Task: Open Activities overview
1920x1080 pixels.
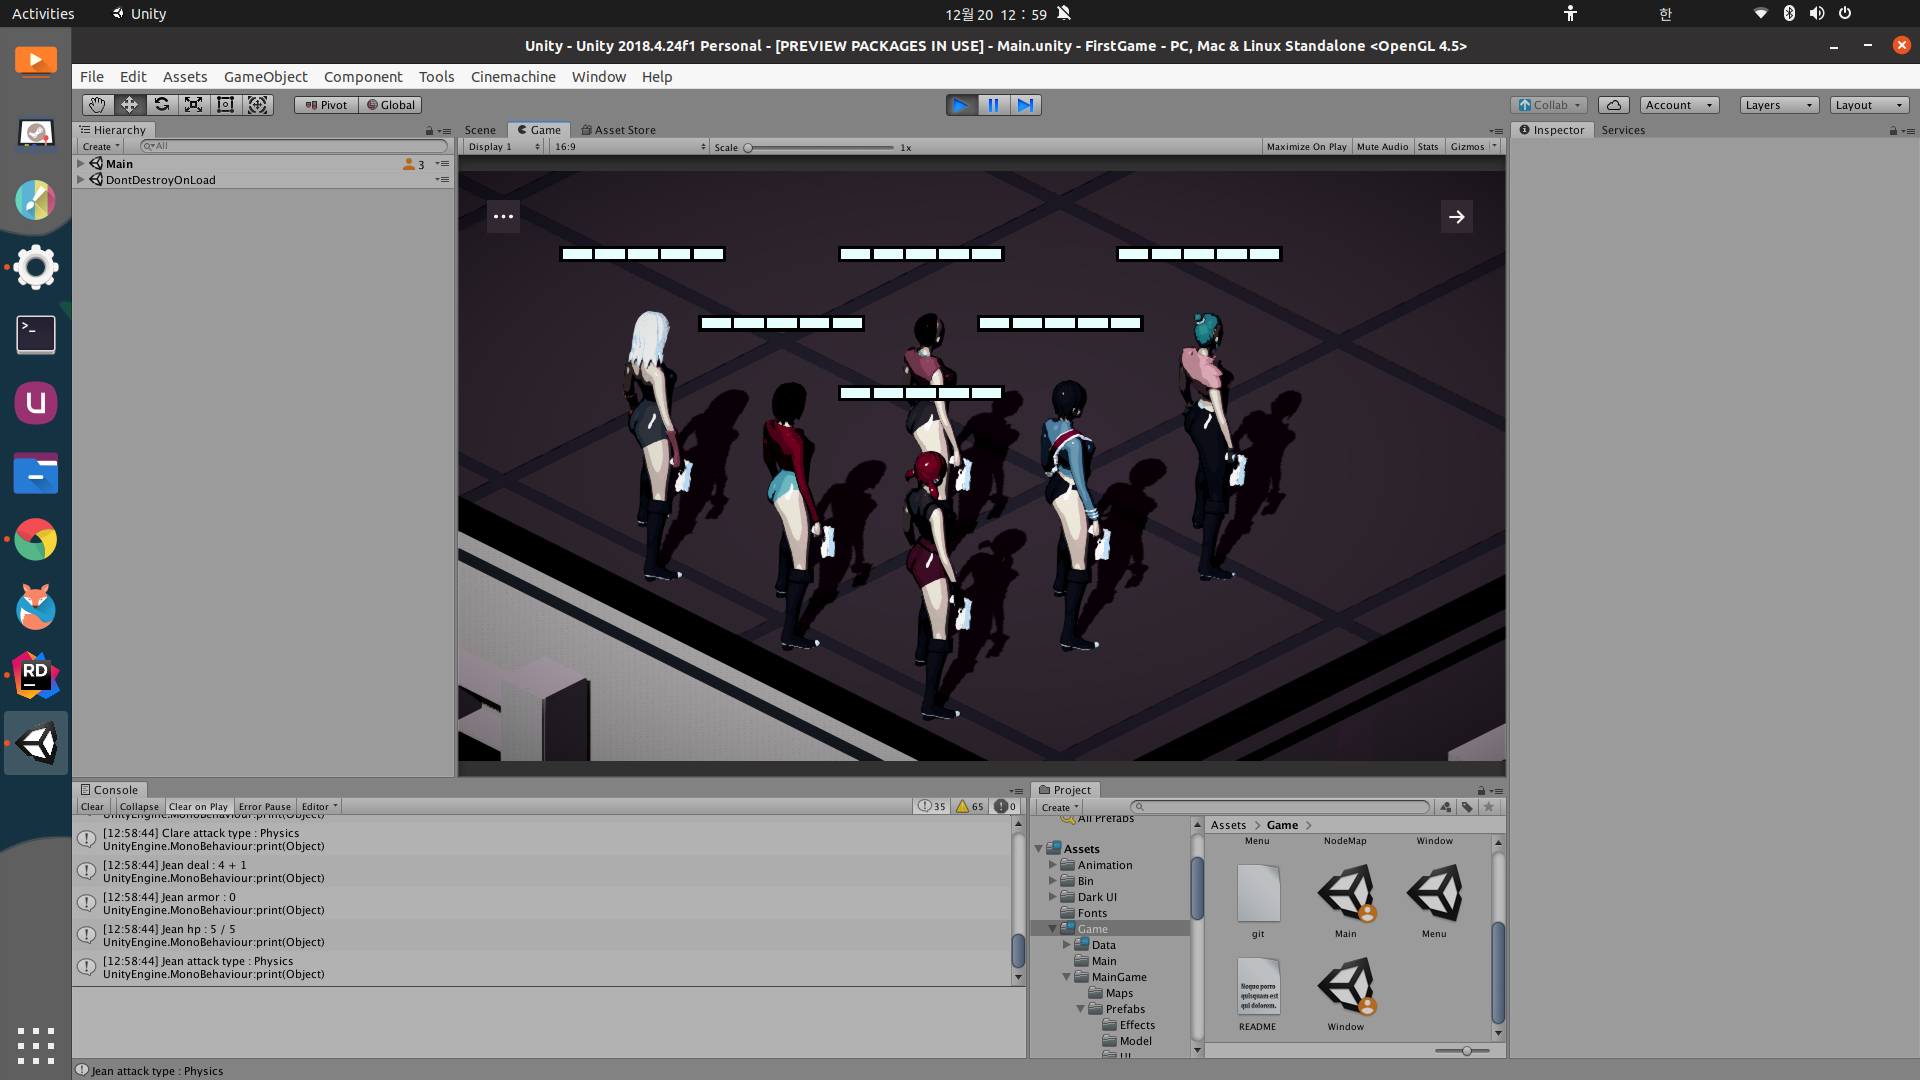Action: click(x=43, y=14)
